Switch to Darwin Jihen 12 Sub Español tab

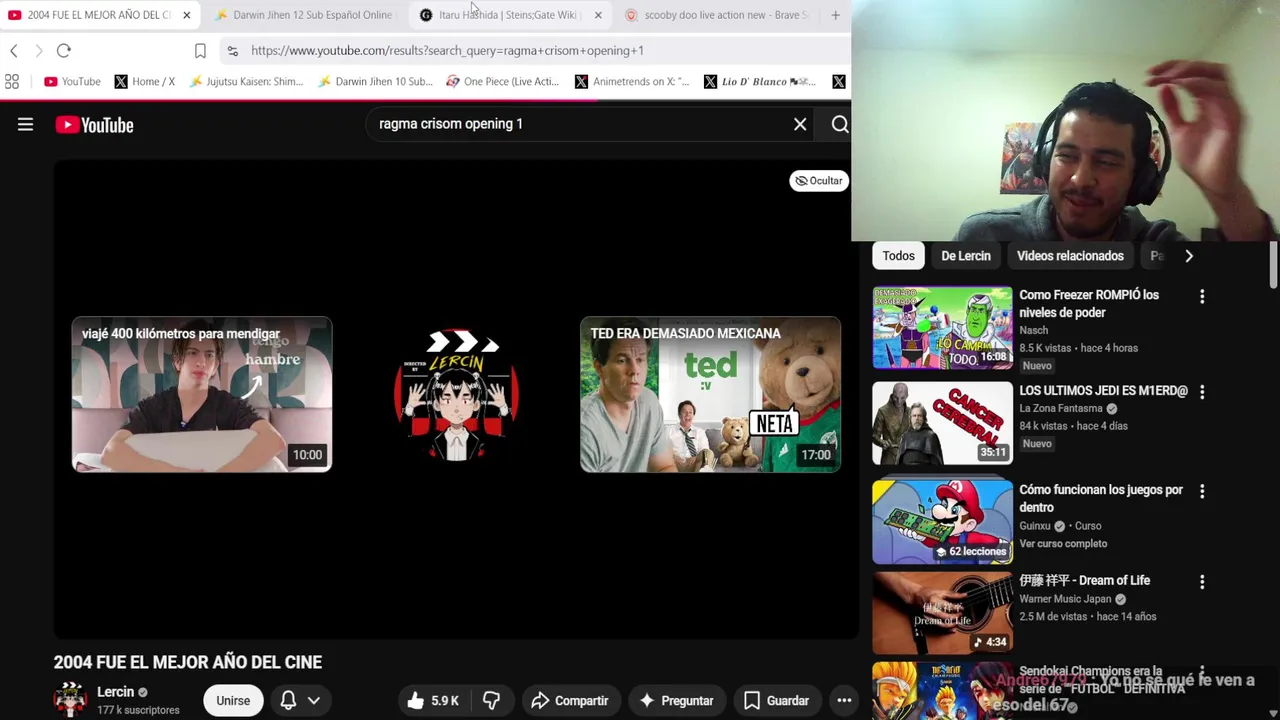tap(304, 15)
